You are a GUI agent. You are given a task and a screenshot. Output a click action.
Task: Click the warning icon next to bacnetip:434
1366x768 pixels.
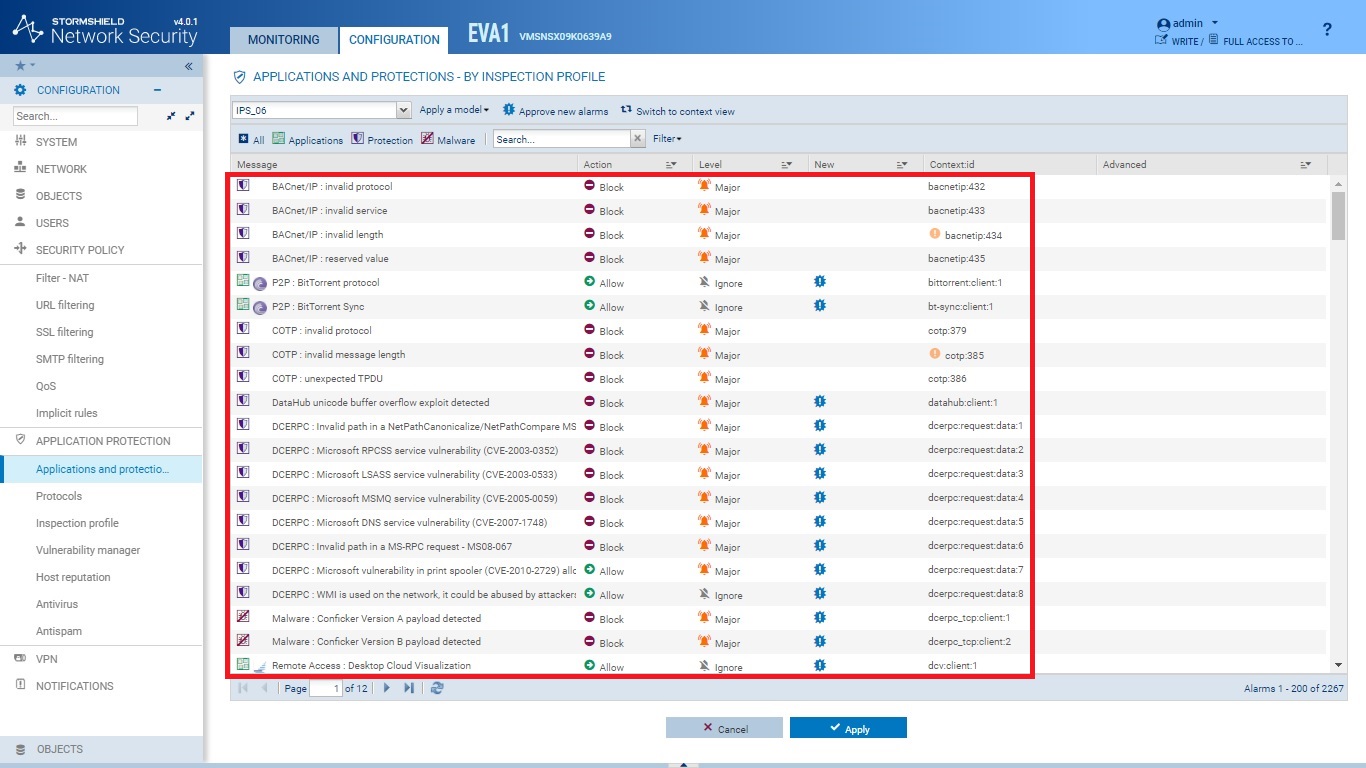coord(935,234)
